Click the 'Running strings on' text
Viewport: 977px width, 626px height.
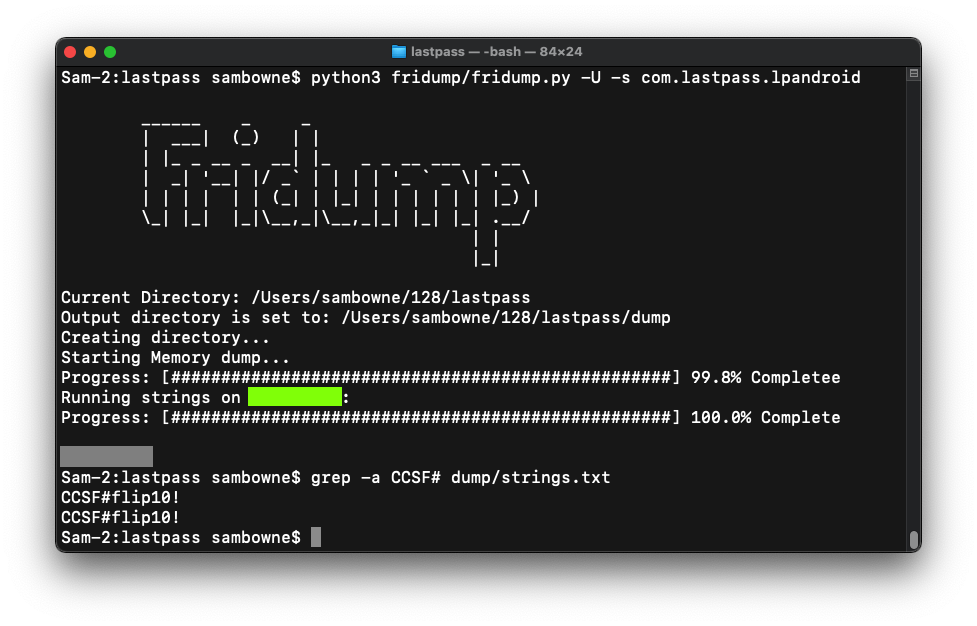(150, 397)
